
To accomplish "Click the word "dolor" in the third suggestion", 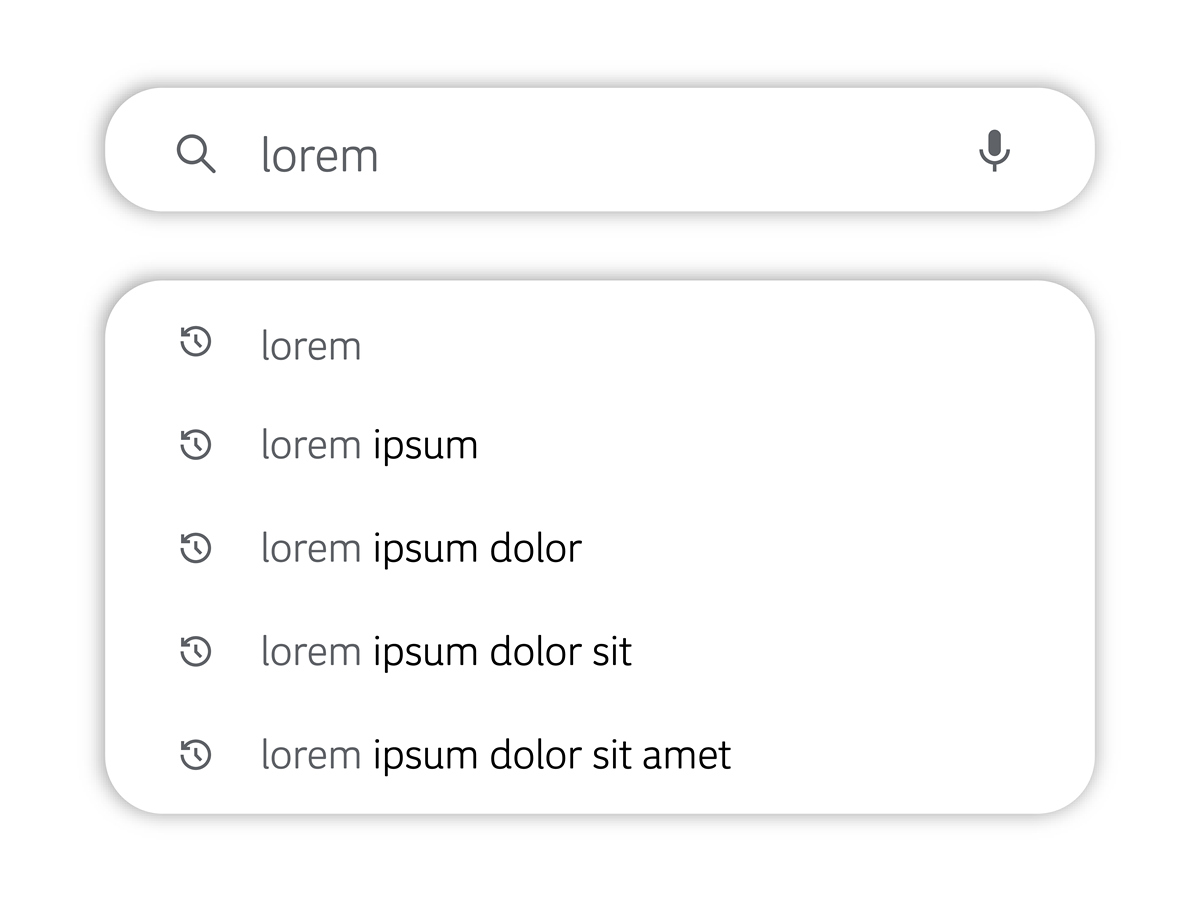I will 535,548.
